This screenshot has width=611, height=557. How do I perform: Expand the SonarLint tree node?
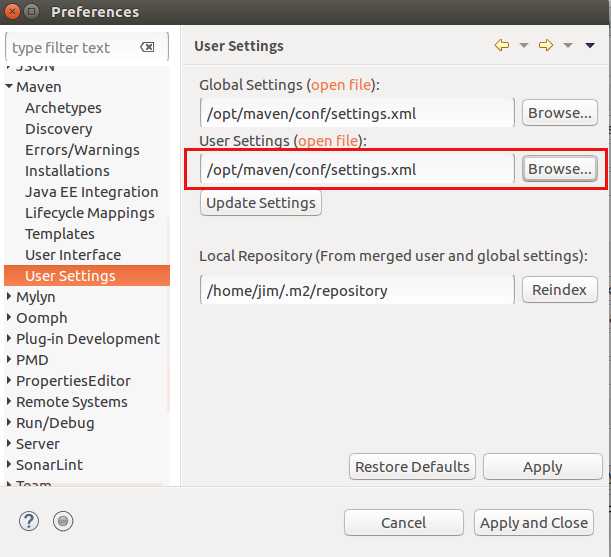pos(9,465)
